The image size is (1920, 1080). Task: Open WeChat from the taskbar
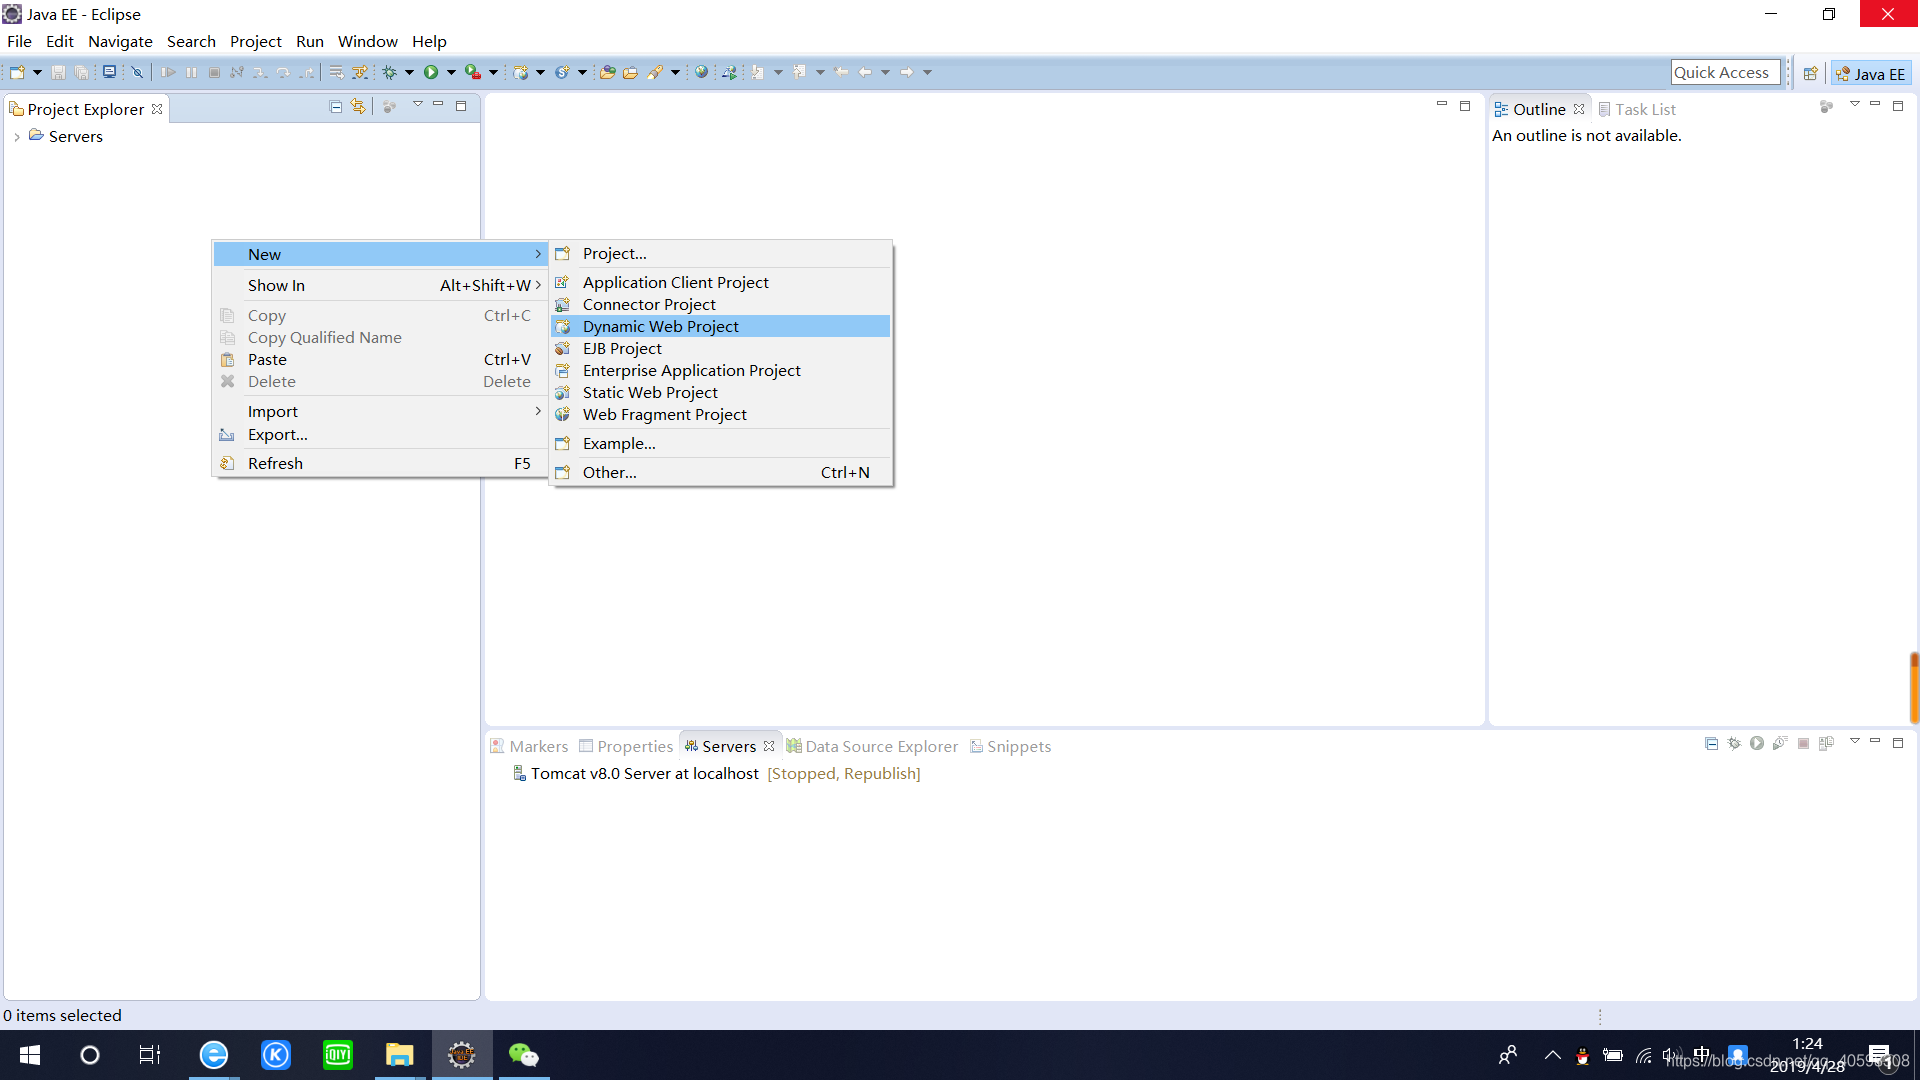(x=523, y=1055)
